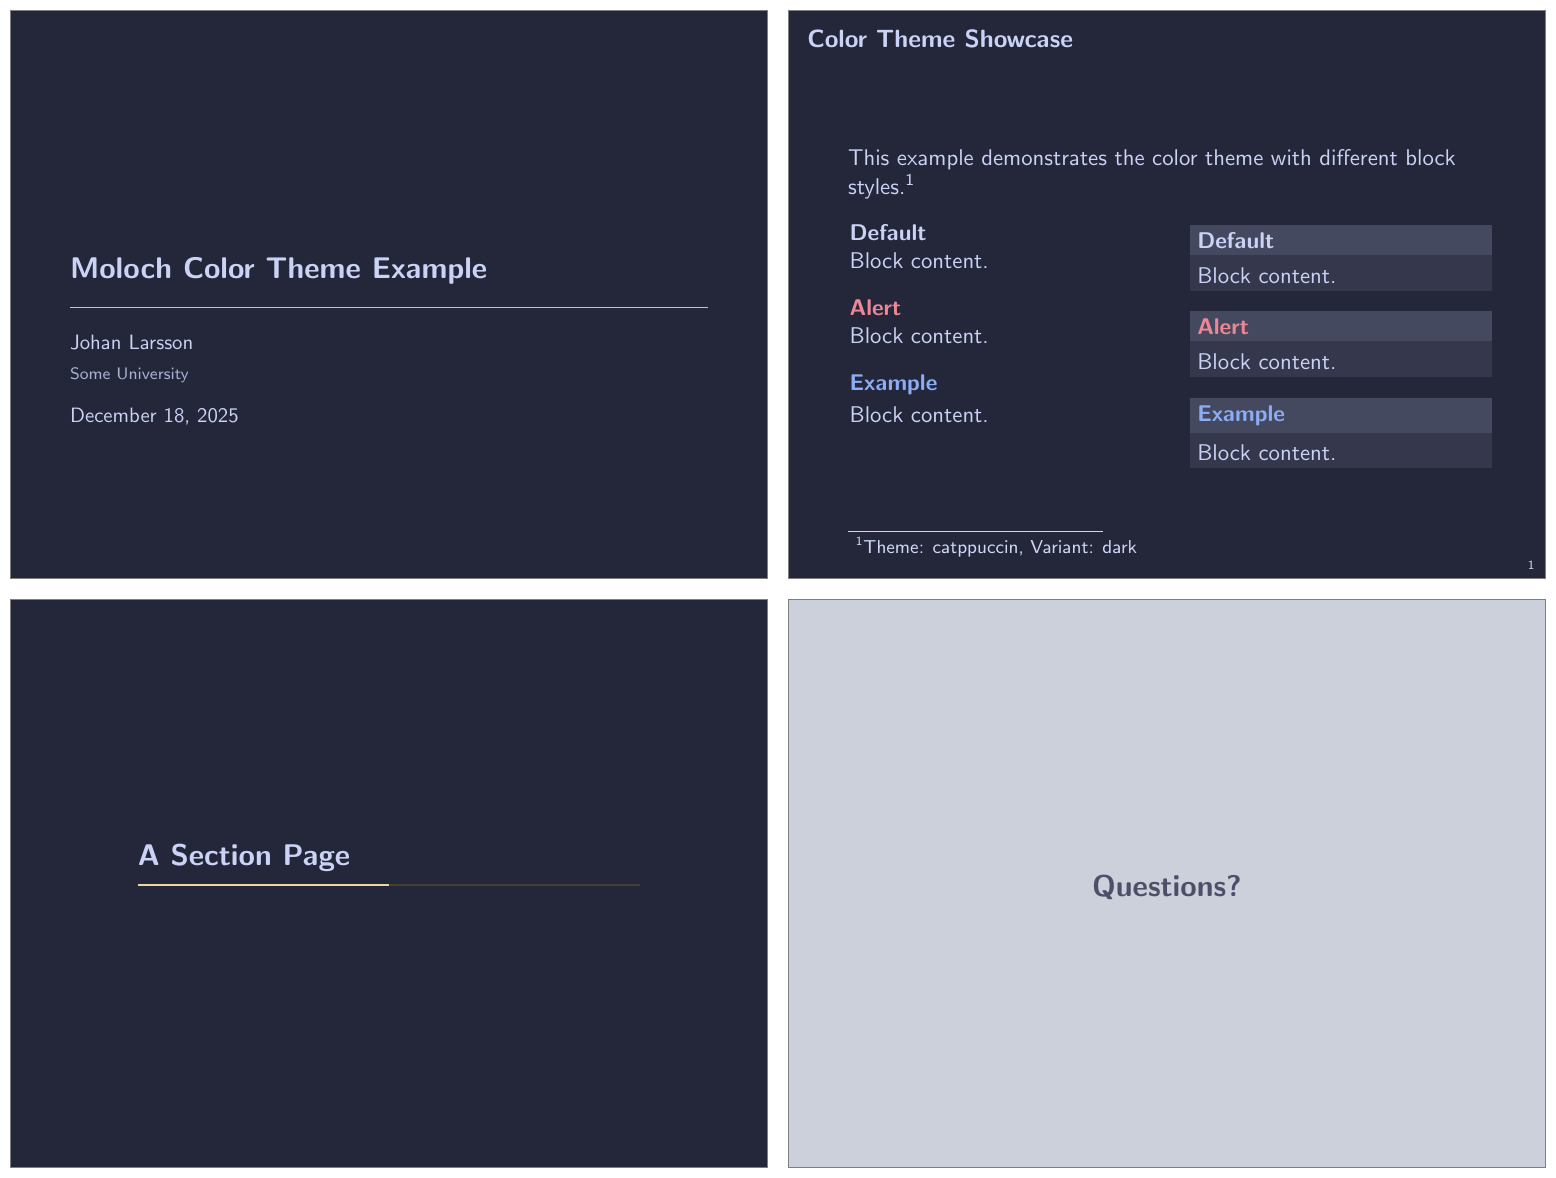The image size is (1556, 1178).
Task: Click the intro sentence about block styles
Action: [x=1151, y=158]
